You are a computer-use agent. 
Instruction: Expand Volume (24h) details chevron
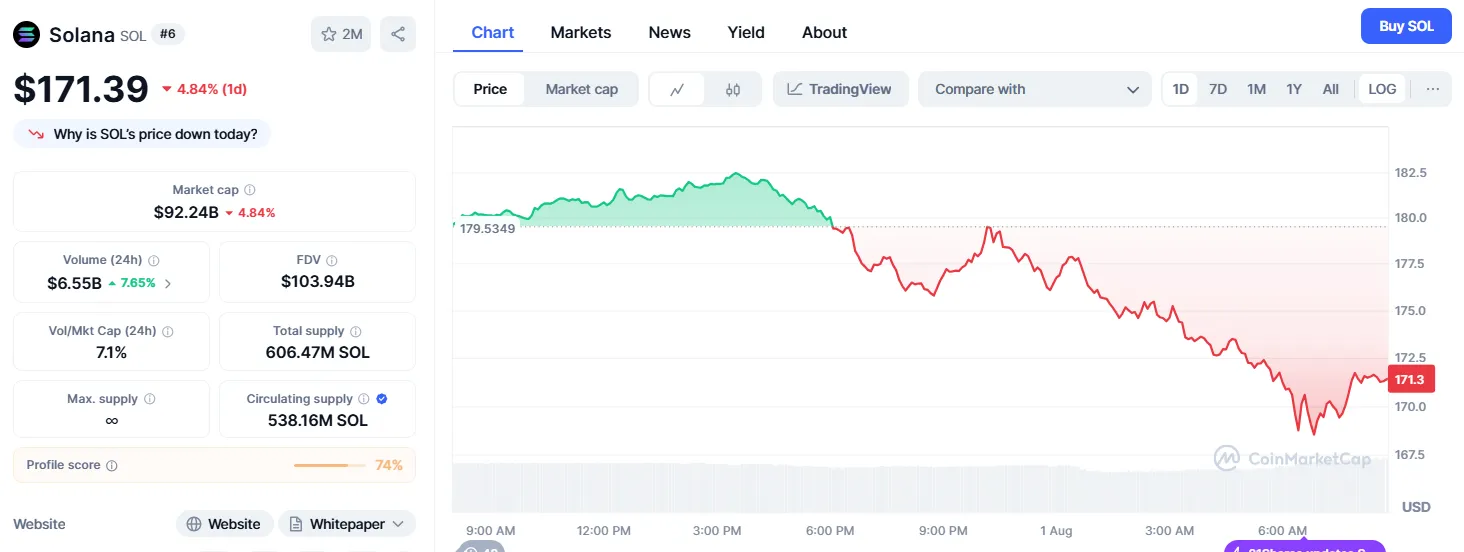click(x=168, y=283)
